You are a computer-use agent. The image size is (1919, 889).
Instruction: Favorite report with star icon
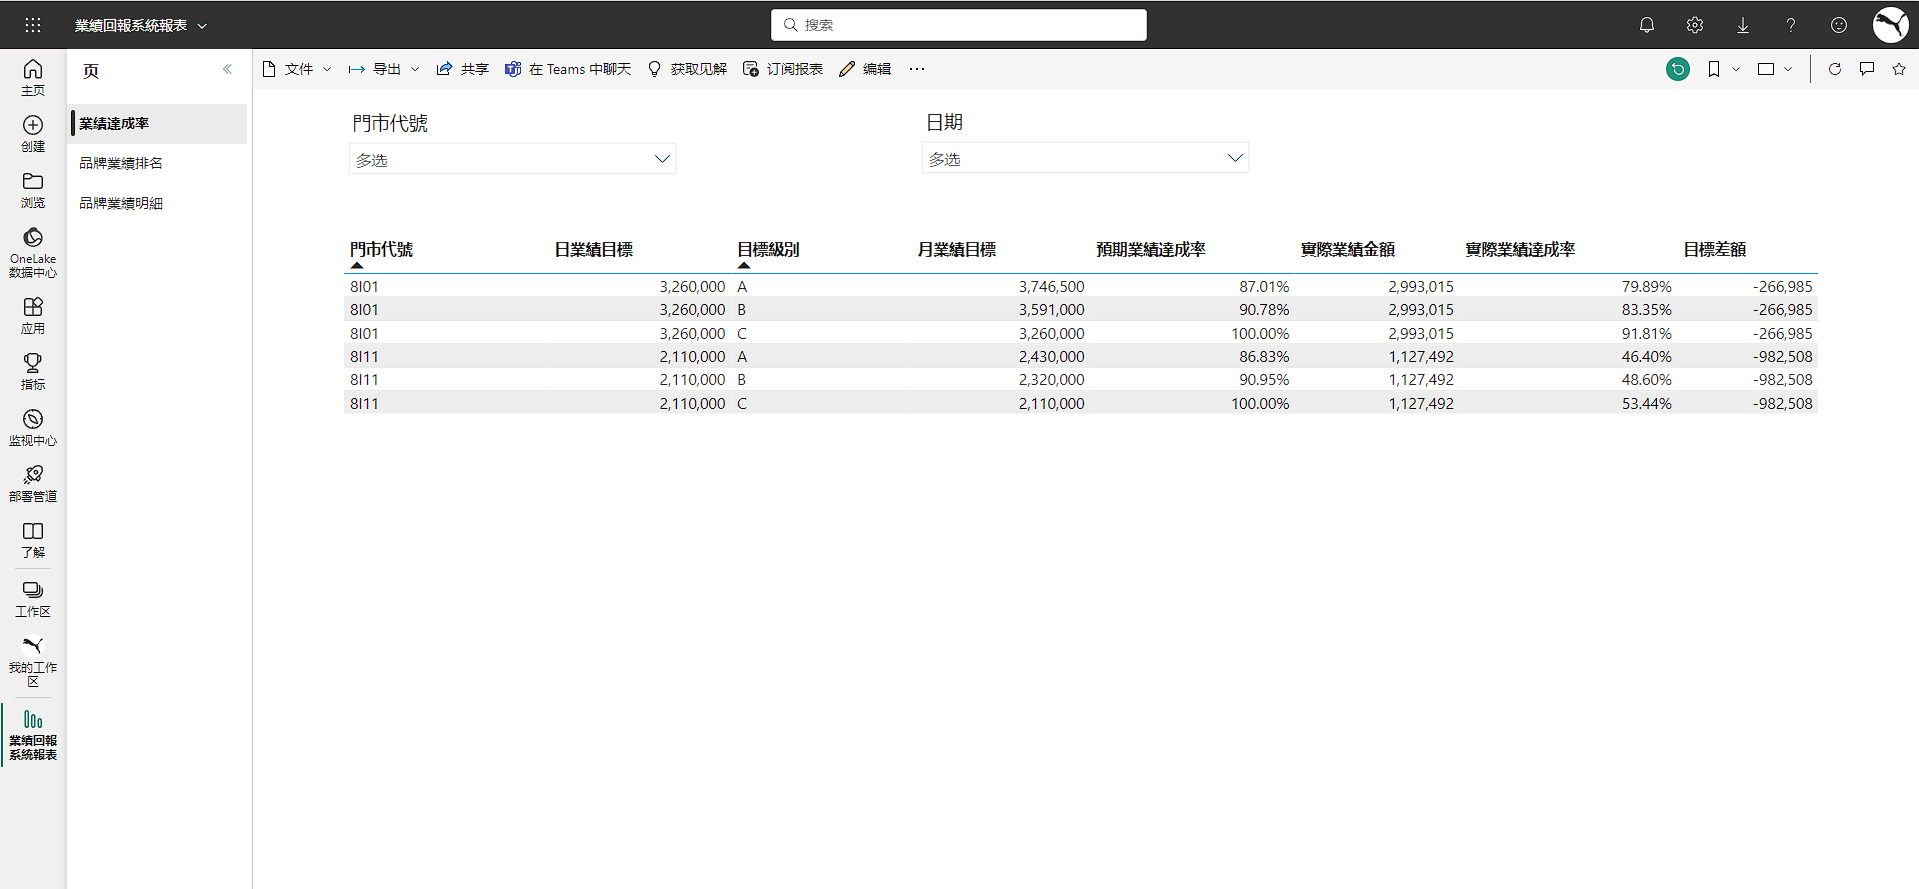(x=1899, y=69)
